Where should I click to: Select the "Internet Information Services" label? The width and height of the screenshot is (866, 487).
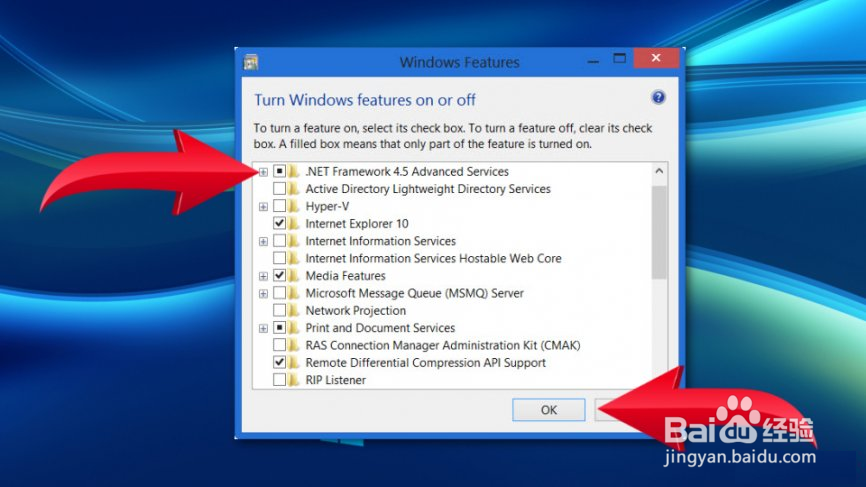click(381, 241)
